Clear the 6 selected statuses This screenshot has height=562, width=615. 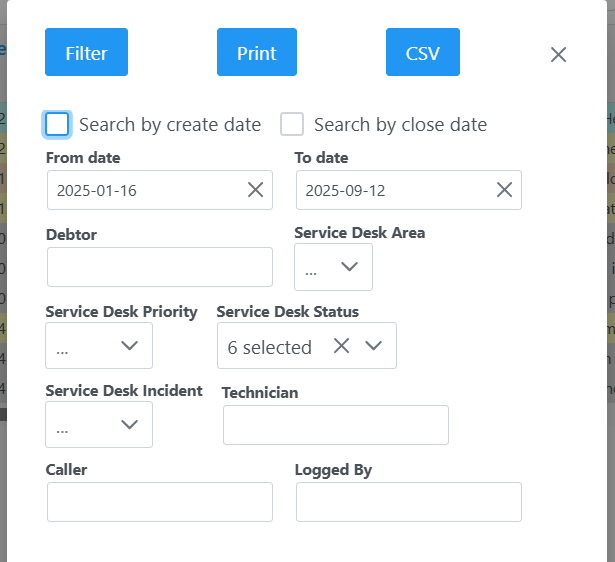point(341,346)
